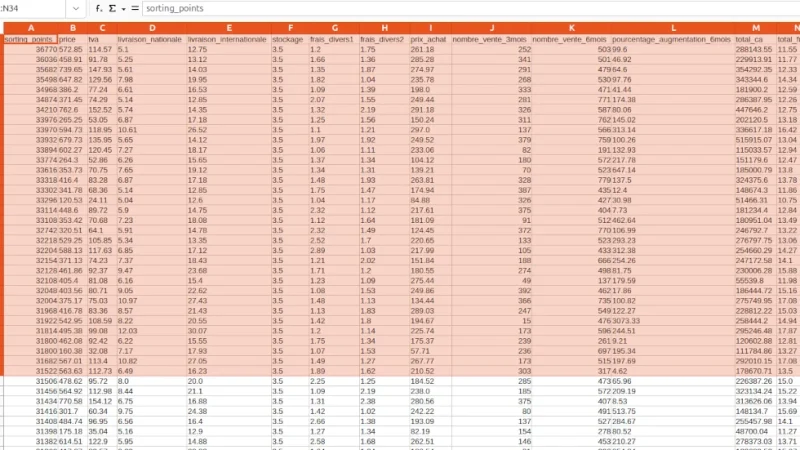The image size is (800, 450).
Task: Select column E header
Action: (x=229, y=28)
